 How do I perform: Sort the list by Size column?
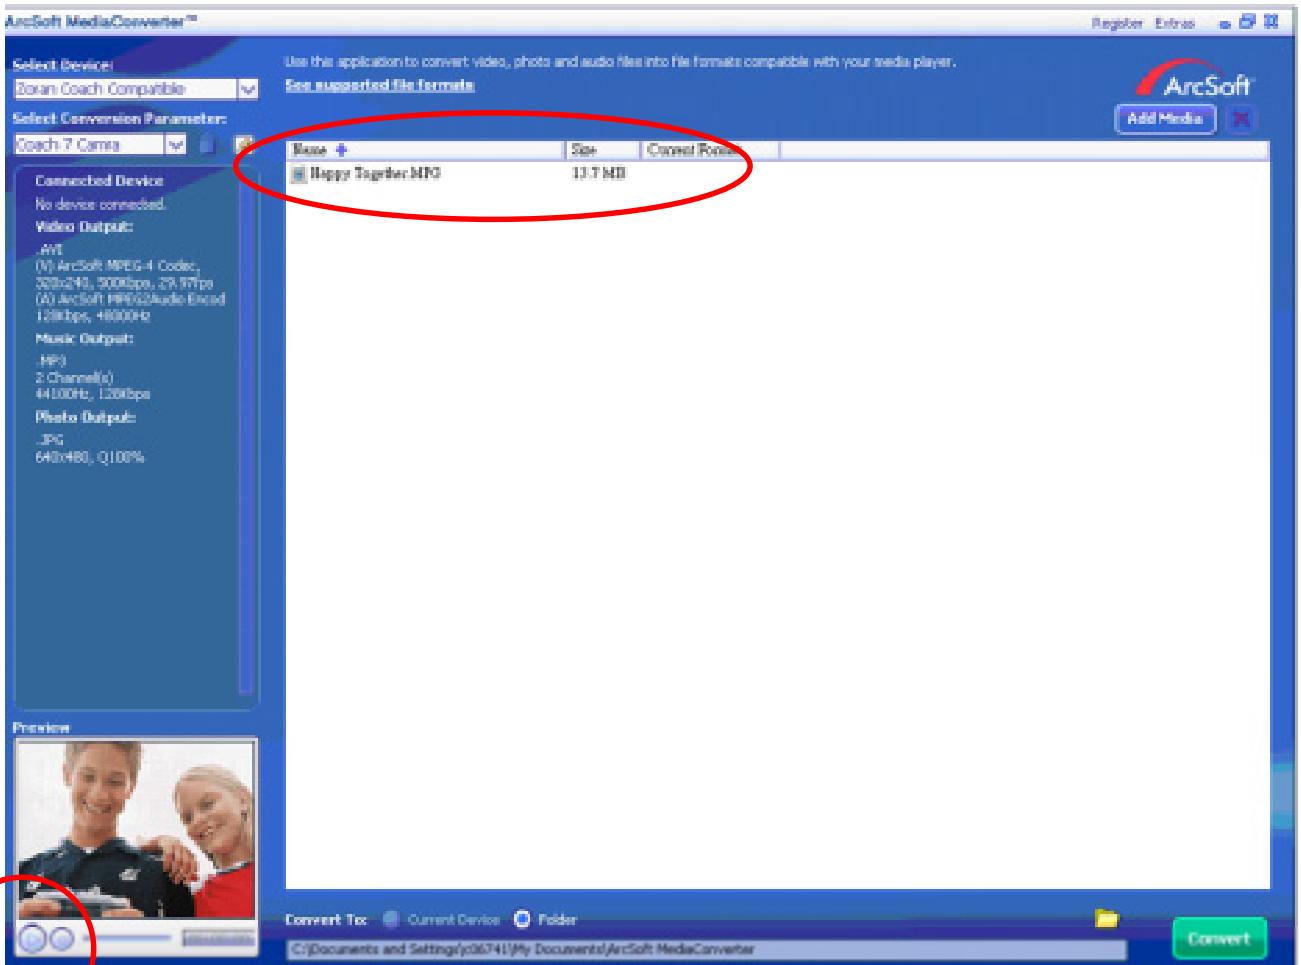coord(603,150)
